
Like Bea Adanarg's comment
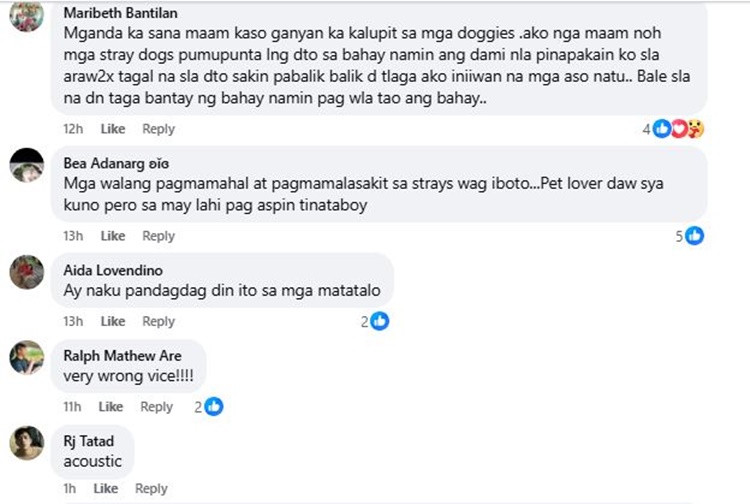click(x=113, y=236)
